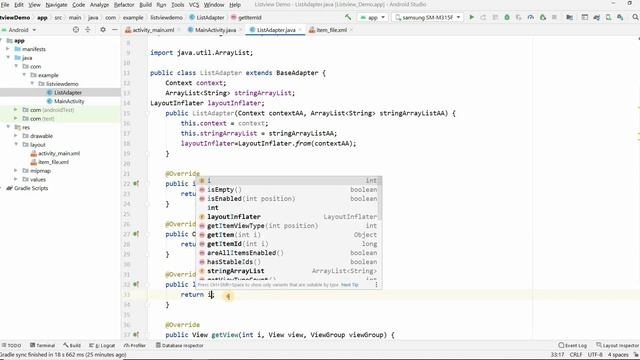This screenshot has height=360, width=640.
Task: Click the override gutter icon on line 32
Action: (136, 284)
